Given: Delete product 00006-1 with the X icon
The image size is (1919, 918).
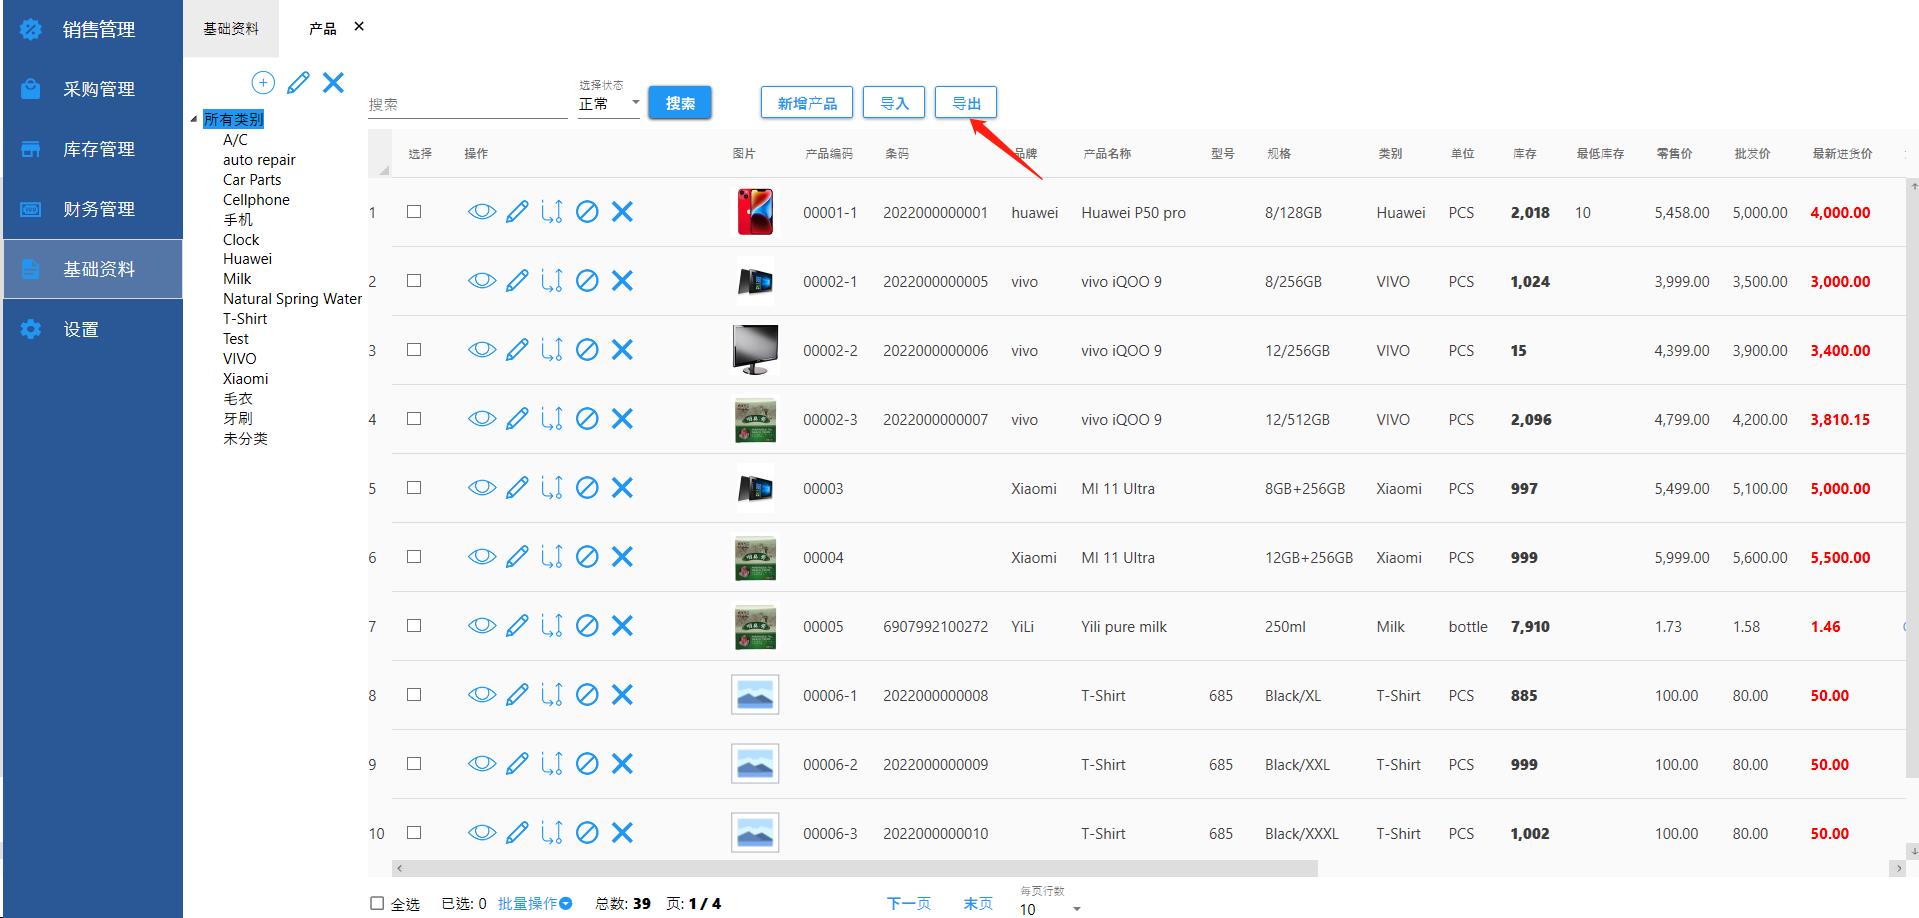Looking at the screenshot, I should click(623, 695).
